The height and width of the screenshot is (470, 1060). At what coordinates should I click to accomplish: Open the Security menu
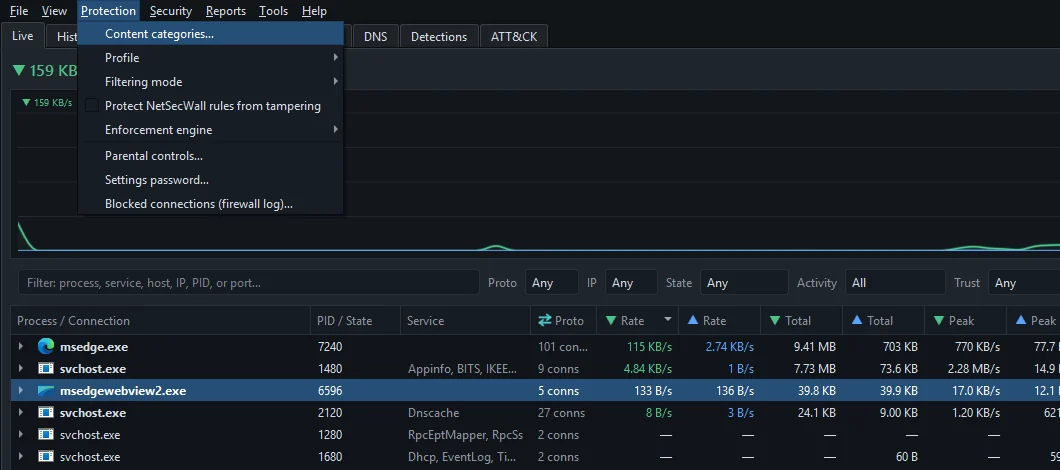171,11
